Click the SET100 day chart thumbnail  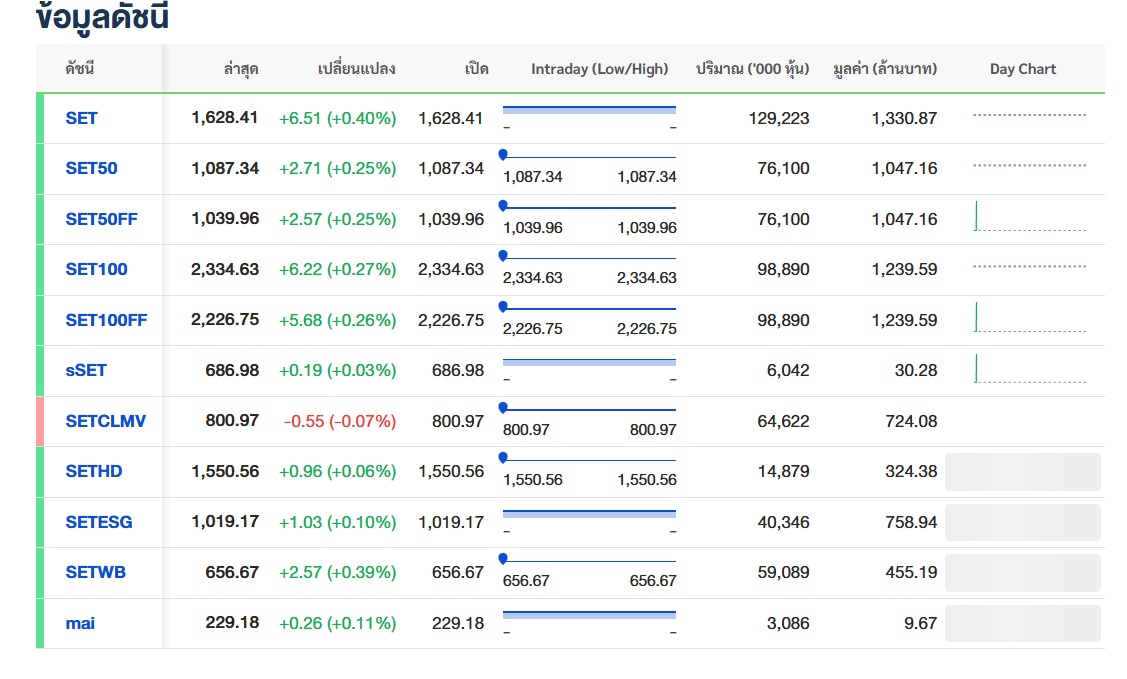coord(1029,267)
